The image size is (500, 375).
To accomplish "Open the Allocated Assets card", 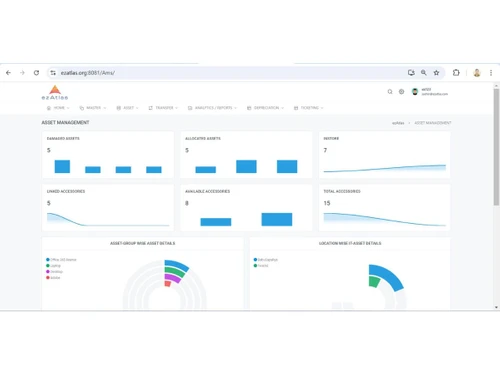I will (246, 155).
